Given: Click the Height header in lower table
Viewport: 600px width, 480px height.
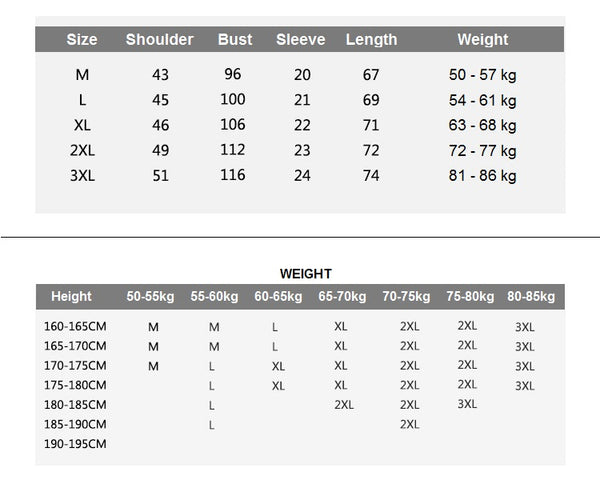Looking at the screenshot, I should (71, 296).
